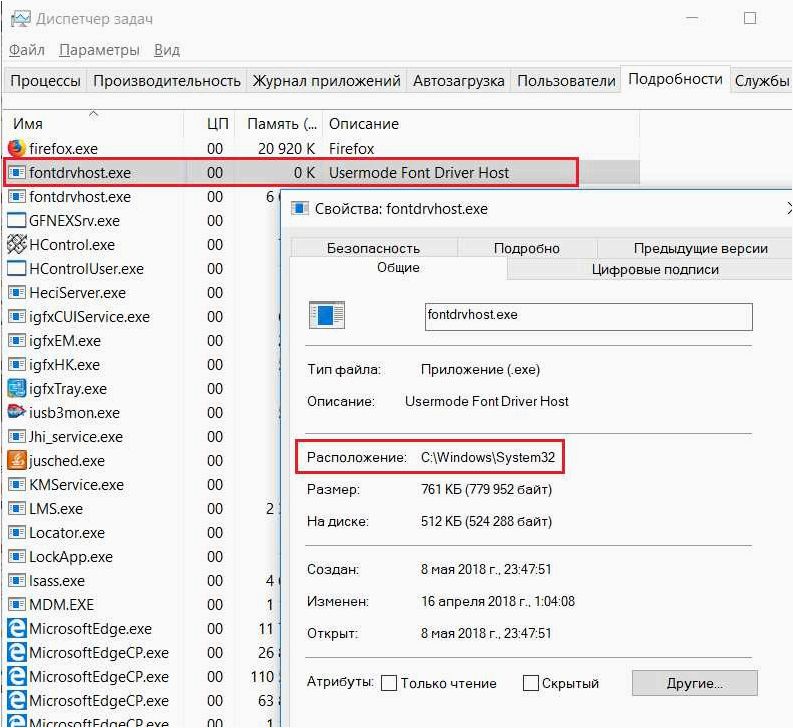Click the HControlUser.exe process icon

(16, 268)
